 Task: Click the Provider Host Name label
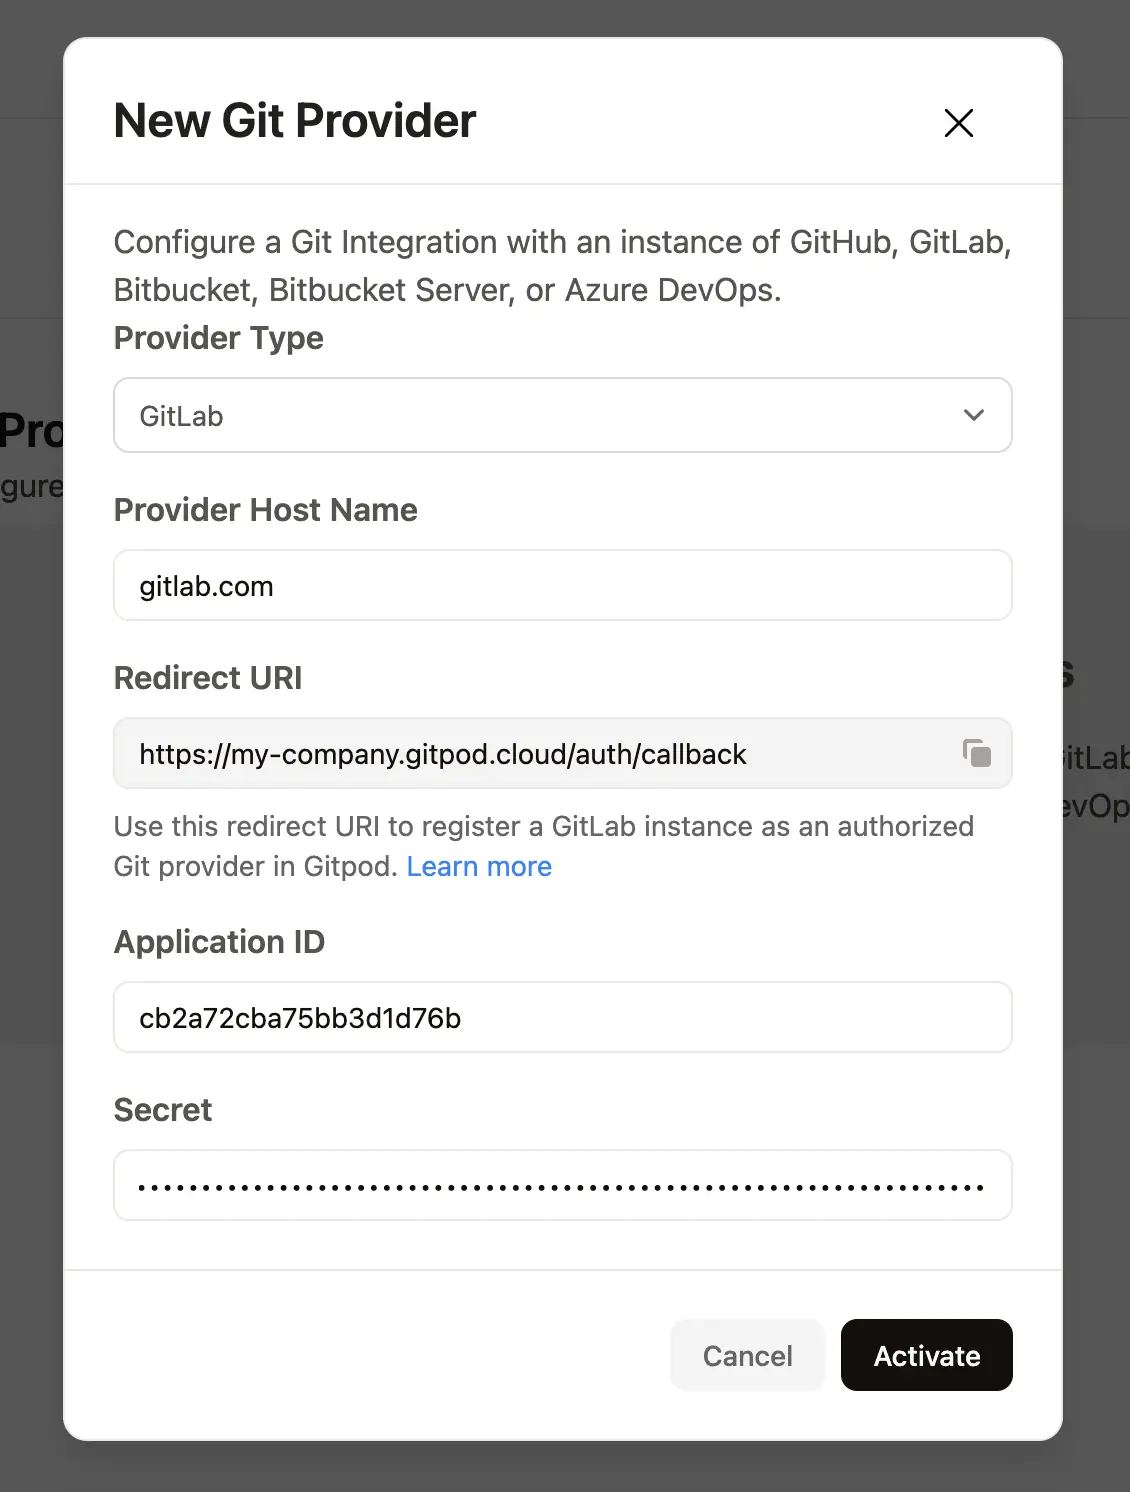point(266,510)
